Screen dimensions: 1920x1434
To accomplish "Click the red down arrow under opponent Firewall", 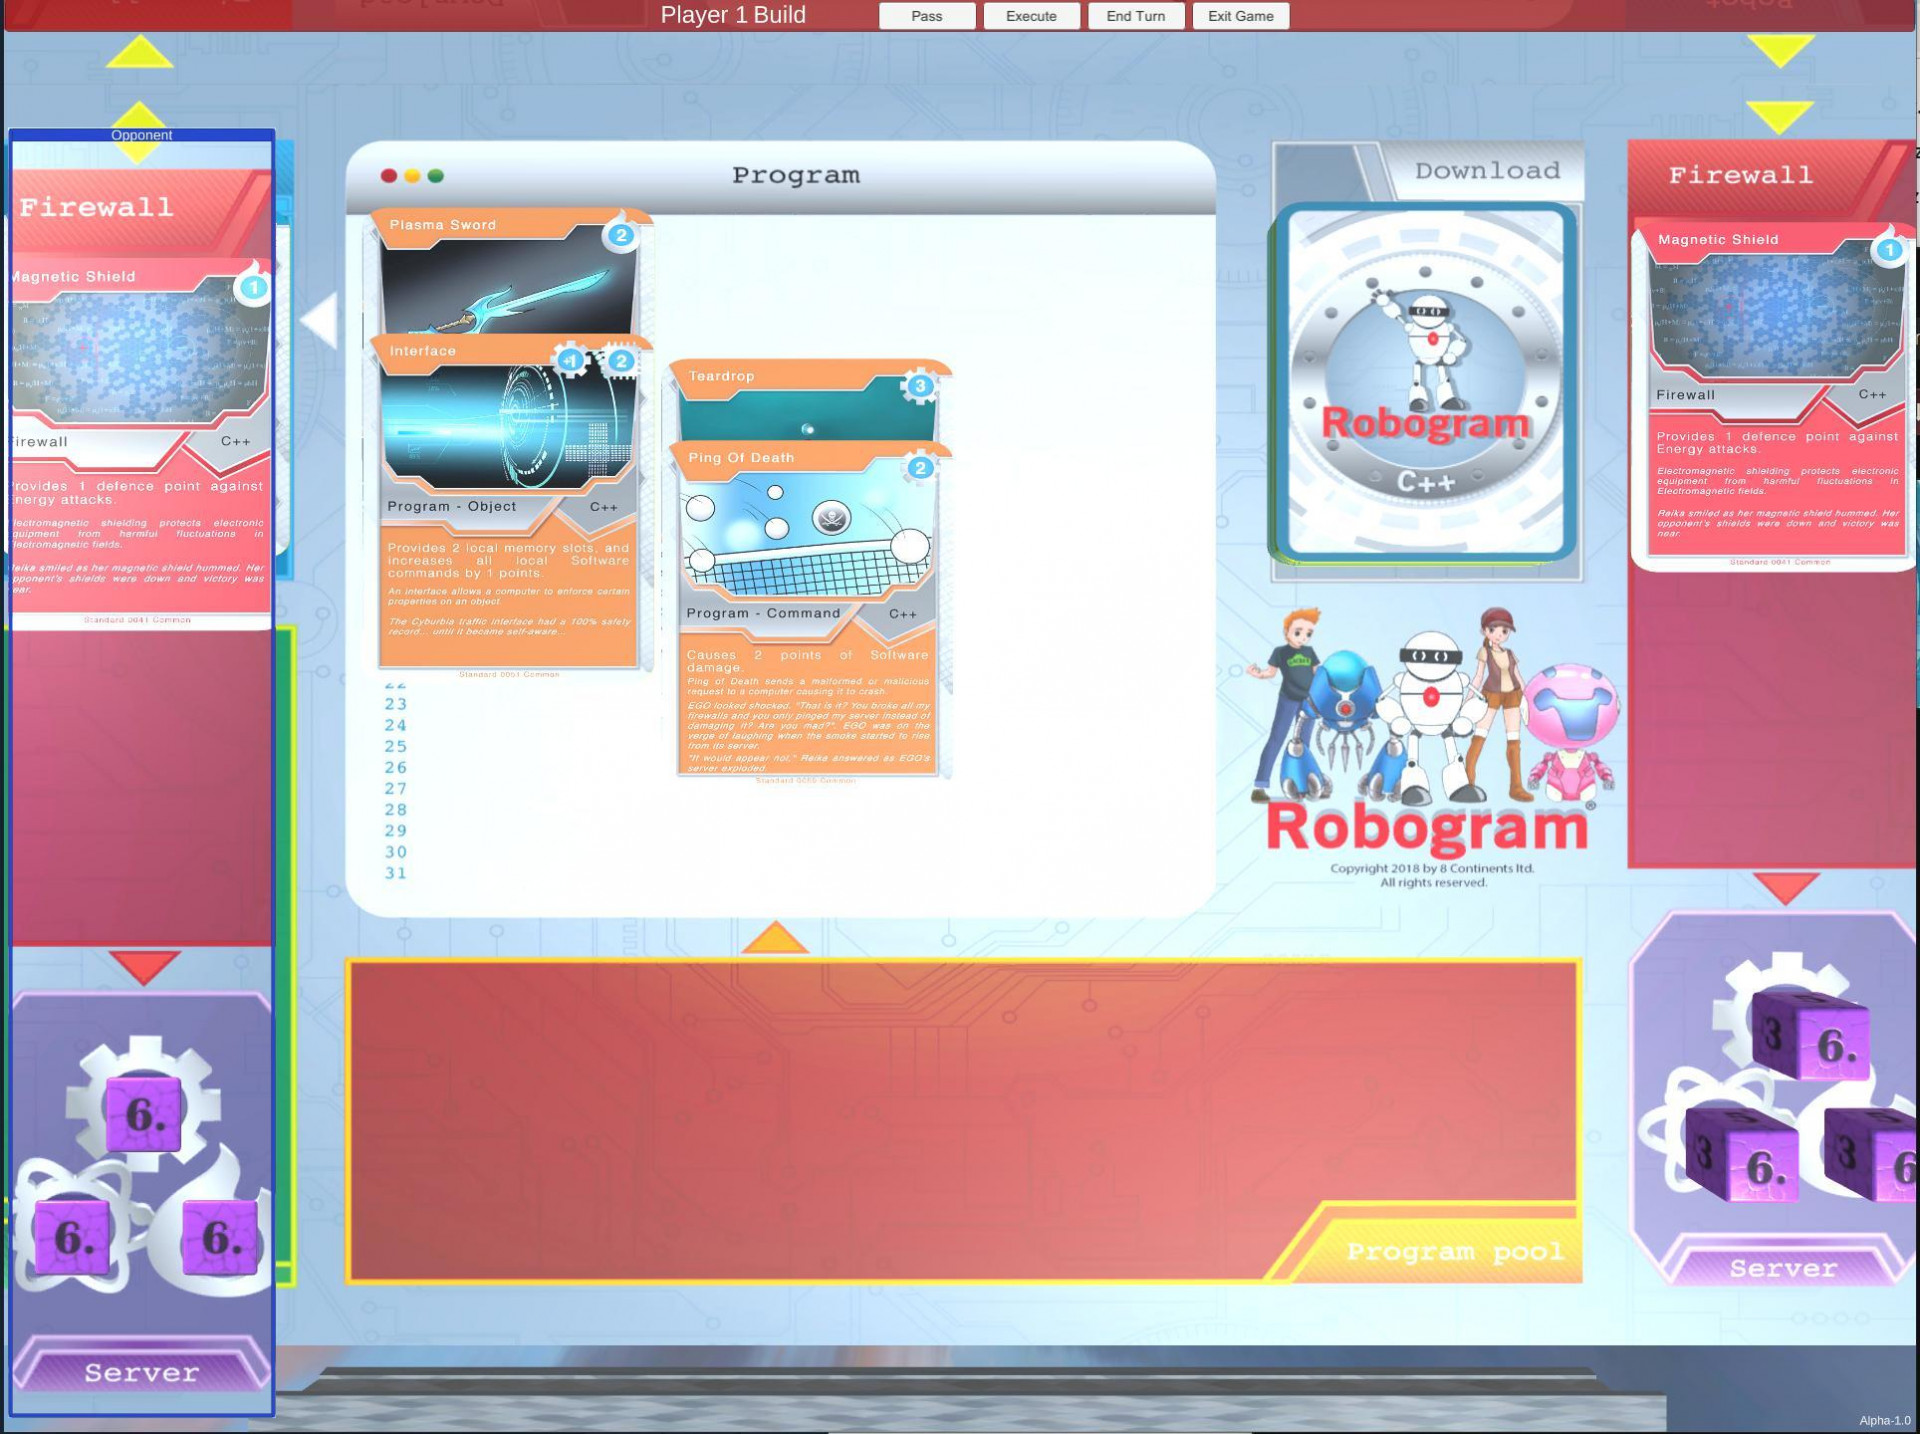I will 143,967.
